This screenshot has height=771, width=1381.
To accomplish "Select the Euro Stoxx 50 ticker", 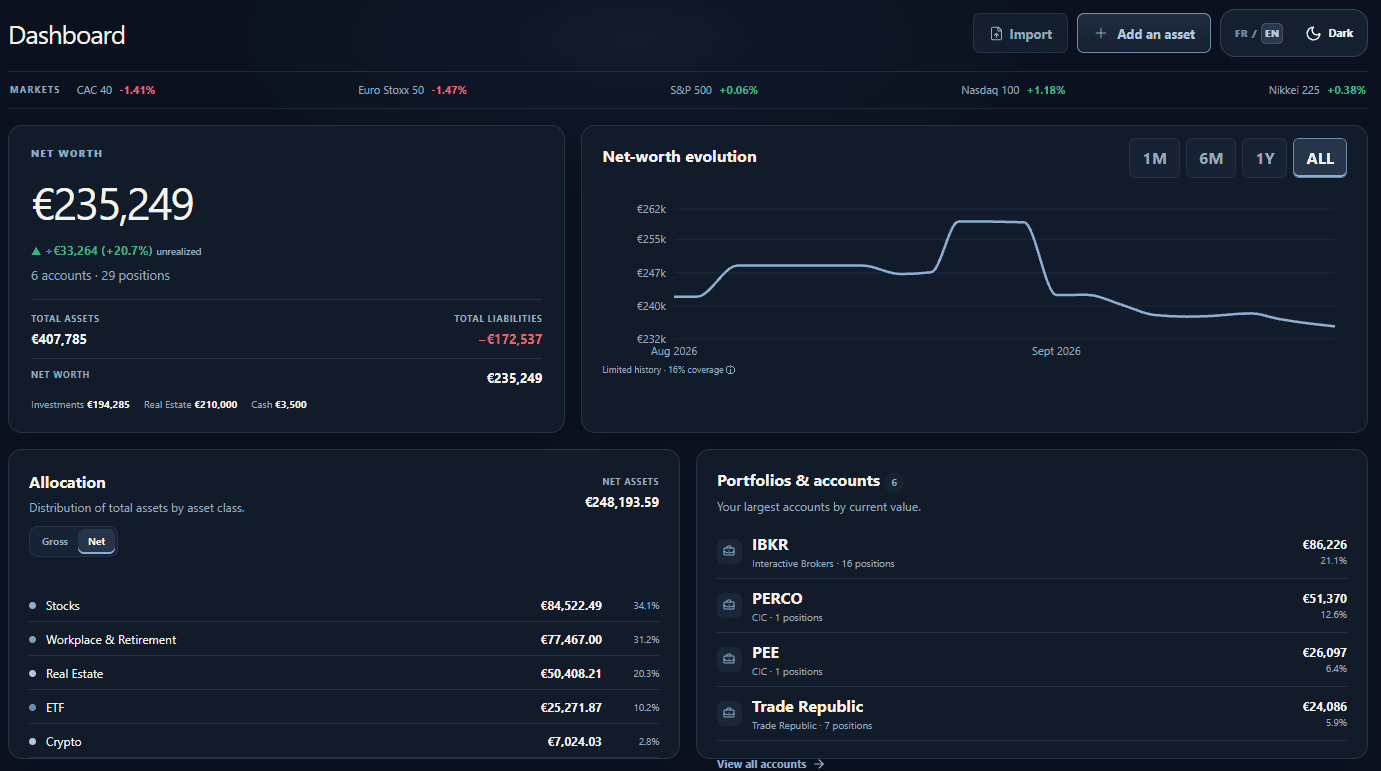I will 412,90.
